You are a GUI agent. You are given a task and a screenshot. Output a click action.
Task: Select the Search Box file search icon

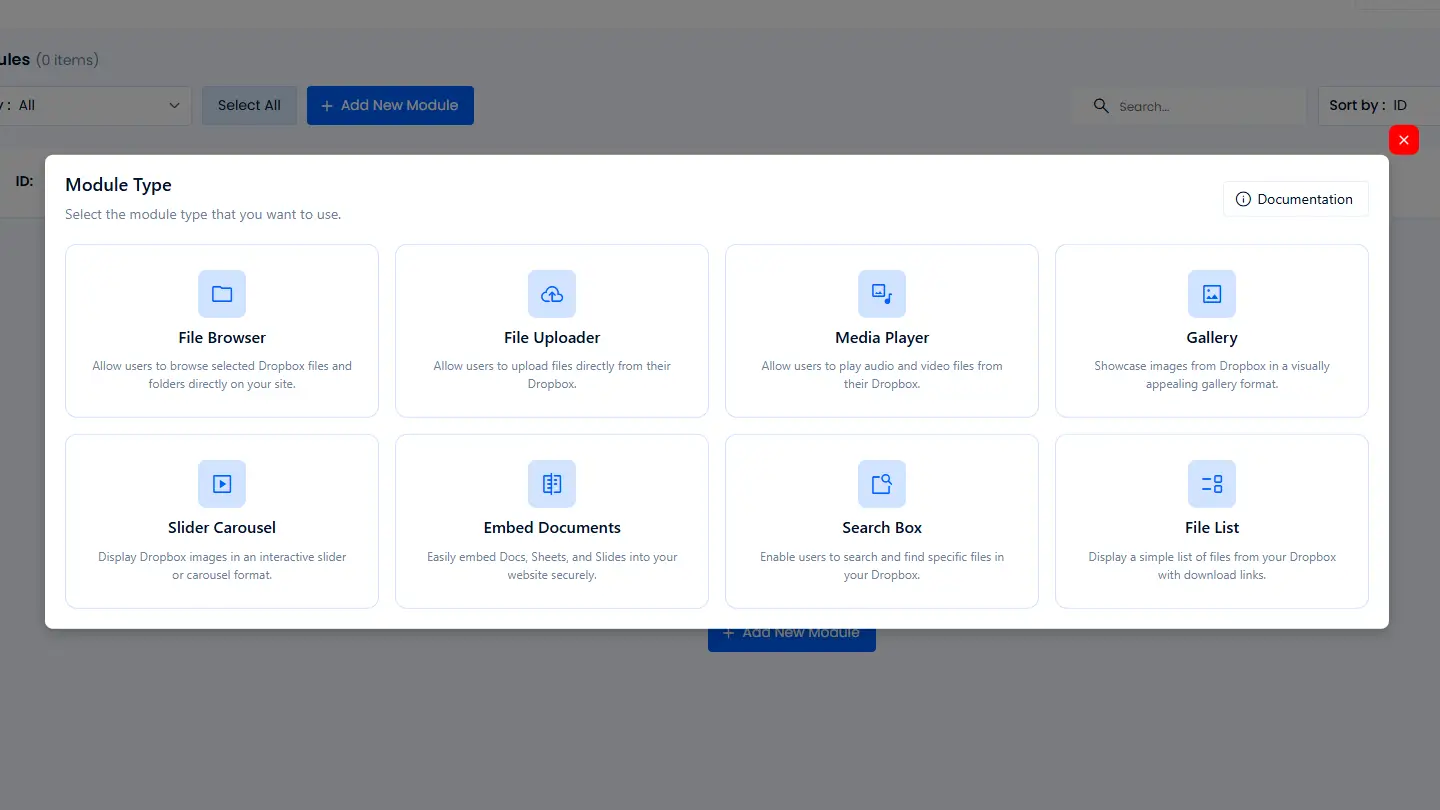point(881,483)
